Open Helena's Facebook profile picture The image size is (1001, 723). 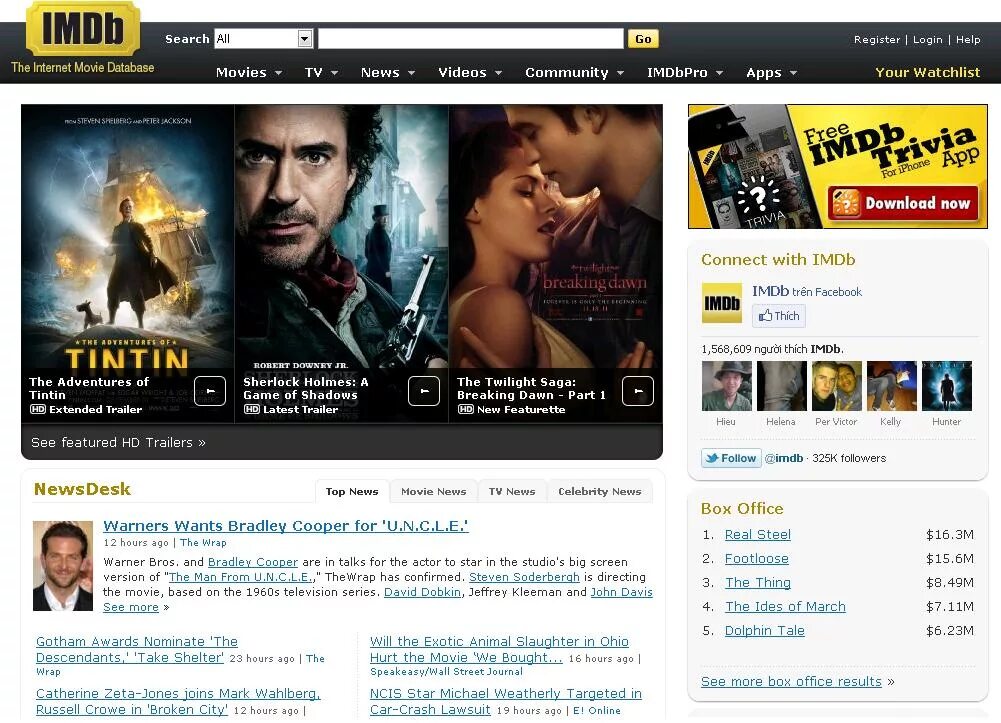point(781,386)
